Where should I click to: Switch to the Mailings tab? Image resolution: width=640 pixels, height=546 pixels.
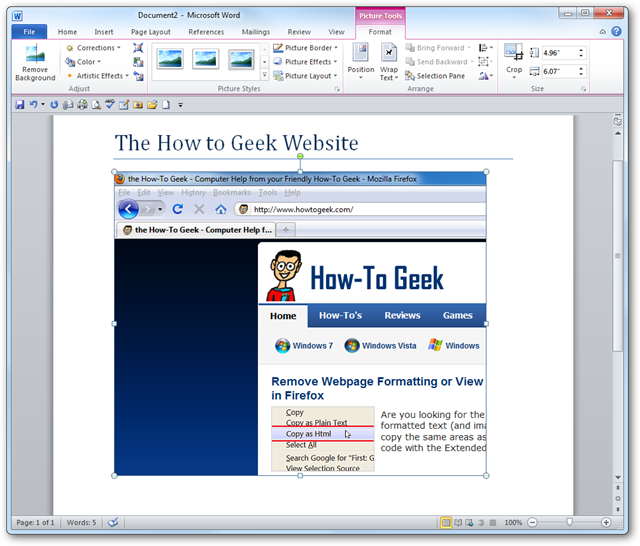pyautogui.click(x=256, y=32)
